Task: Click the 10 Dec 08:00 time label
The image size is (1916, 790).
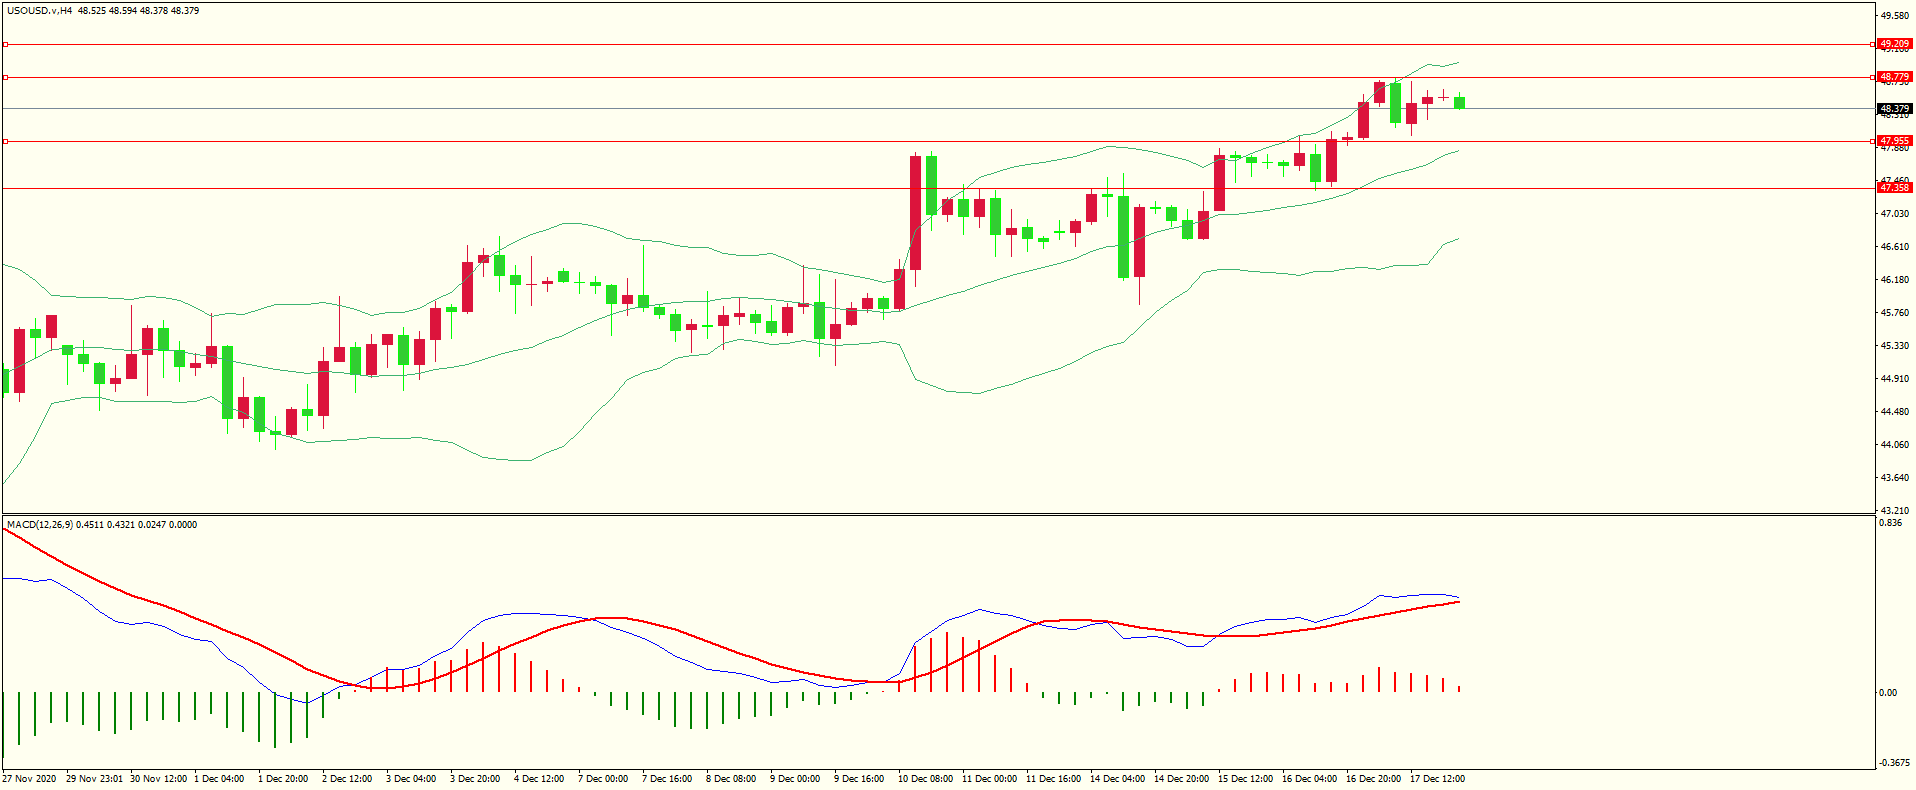Action: click(925, 779)
